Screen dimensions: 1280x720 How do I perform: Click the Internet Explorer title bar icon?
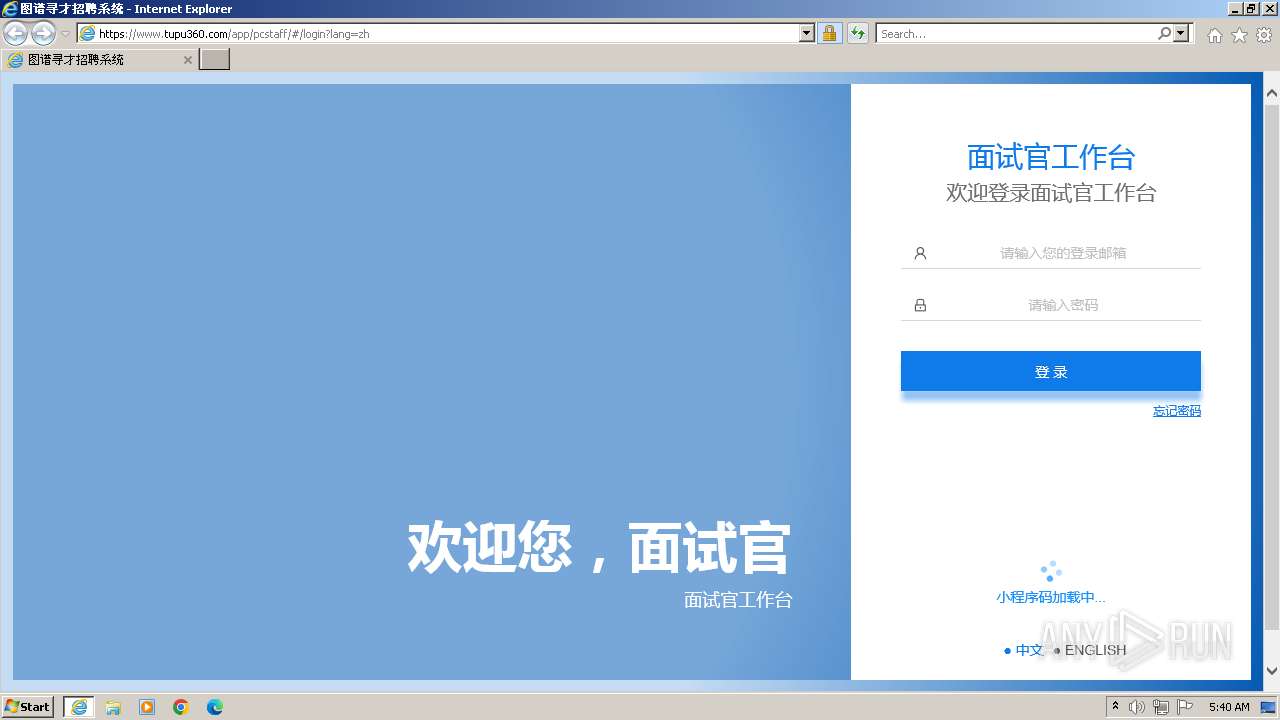(10, 9)
